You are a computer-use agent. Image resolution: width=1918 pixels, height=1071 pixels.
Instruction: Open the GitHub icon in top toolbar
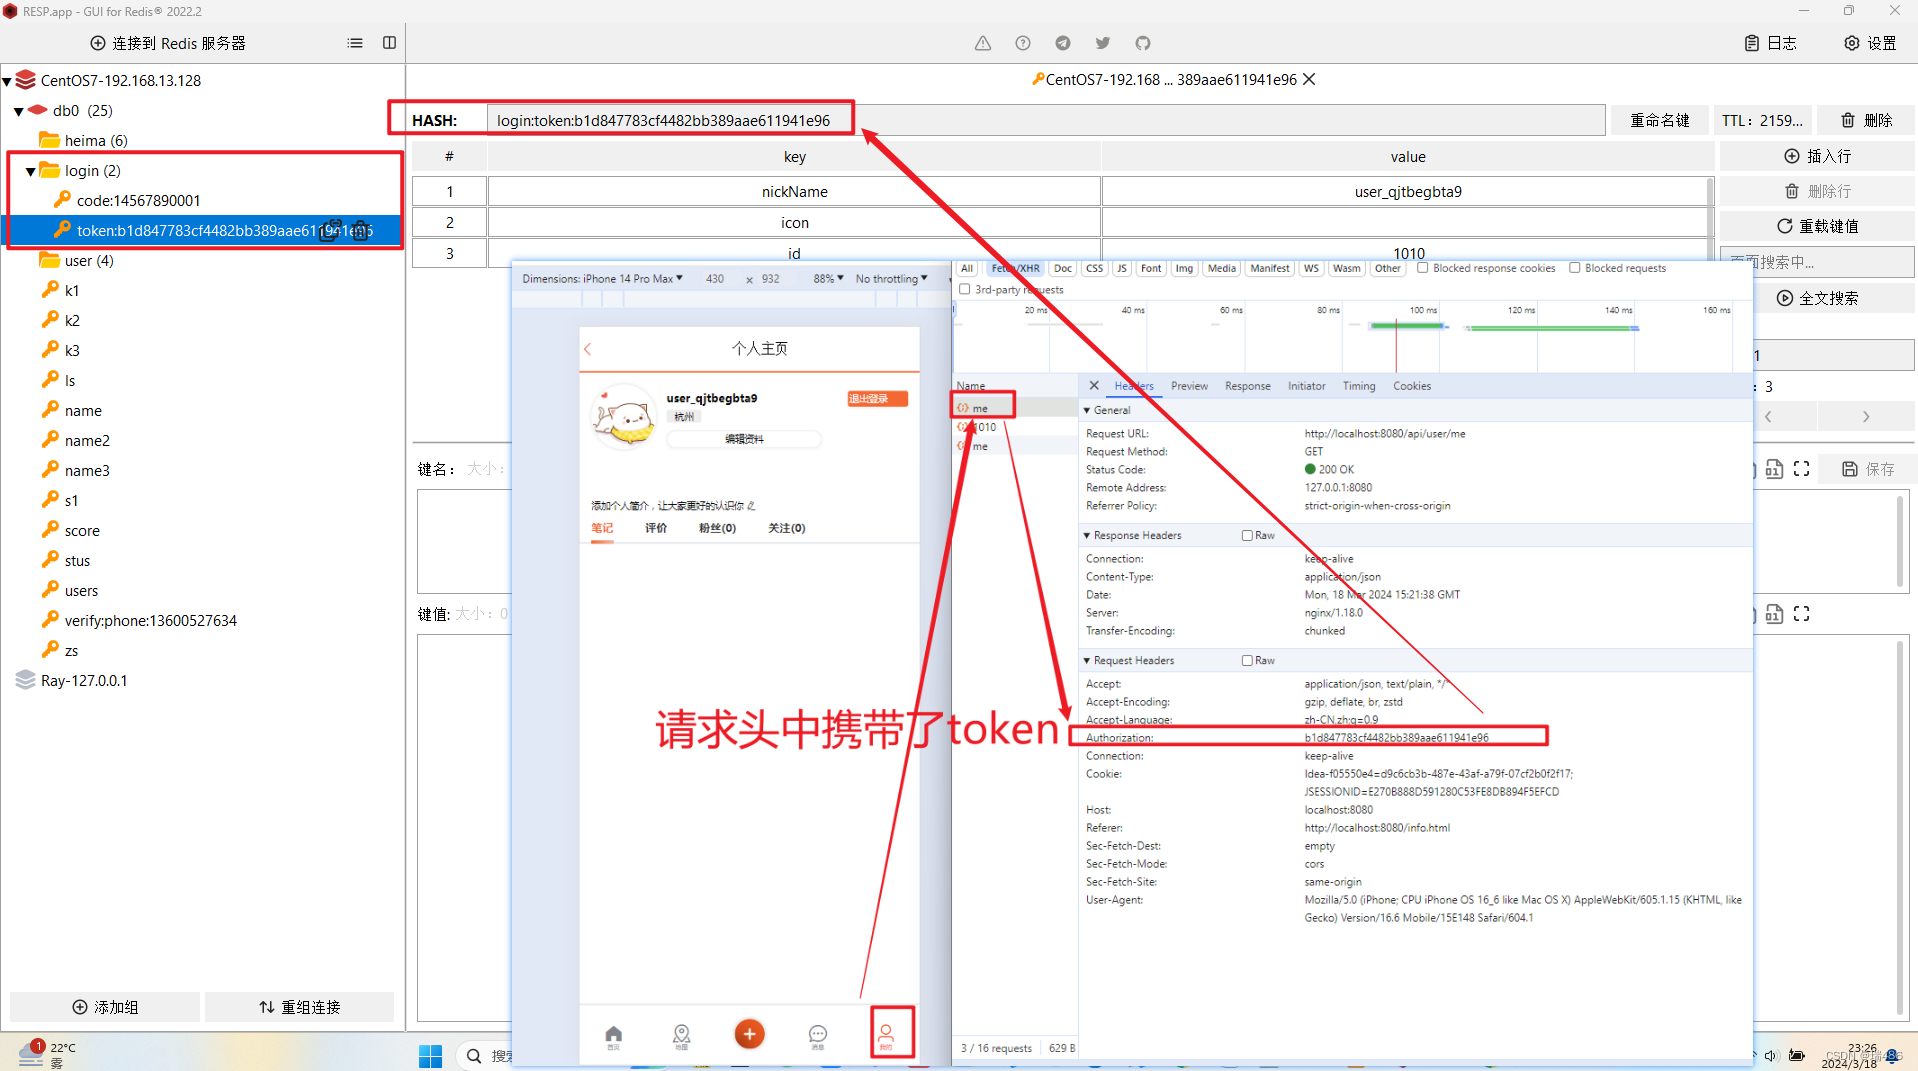tap(1143, 43)
